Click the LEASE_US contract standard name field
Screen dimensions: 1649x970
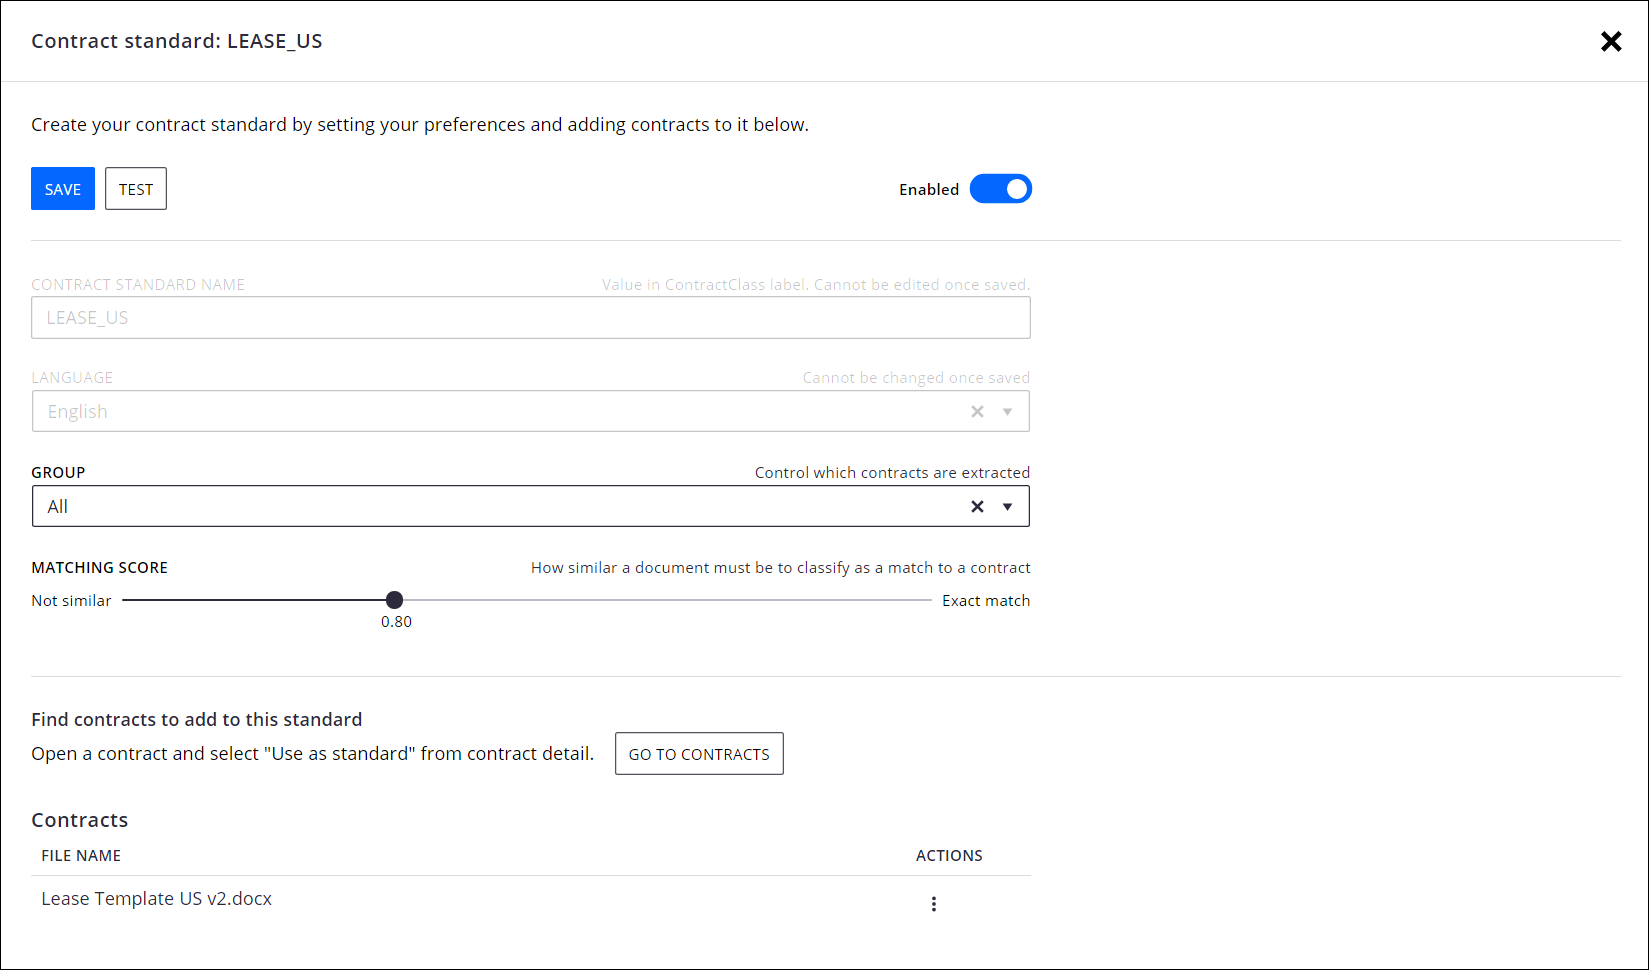coord(530,317)
